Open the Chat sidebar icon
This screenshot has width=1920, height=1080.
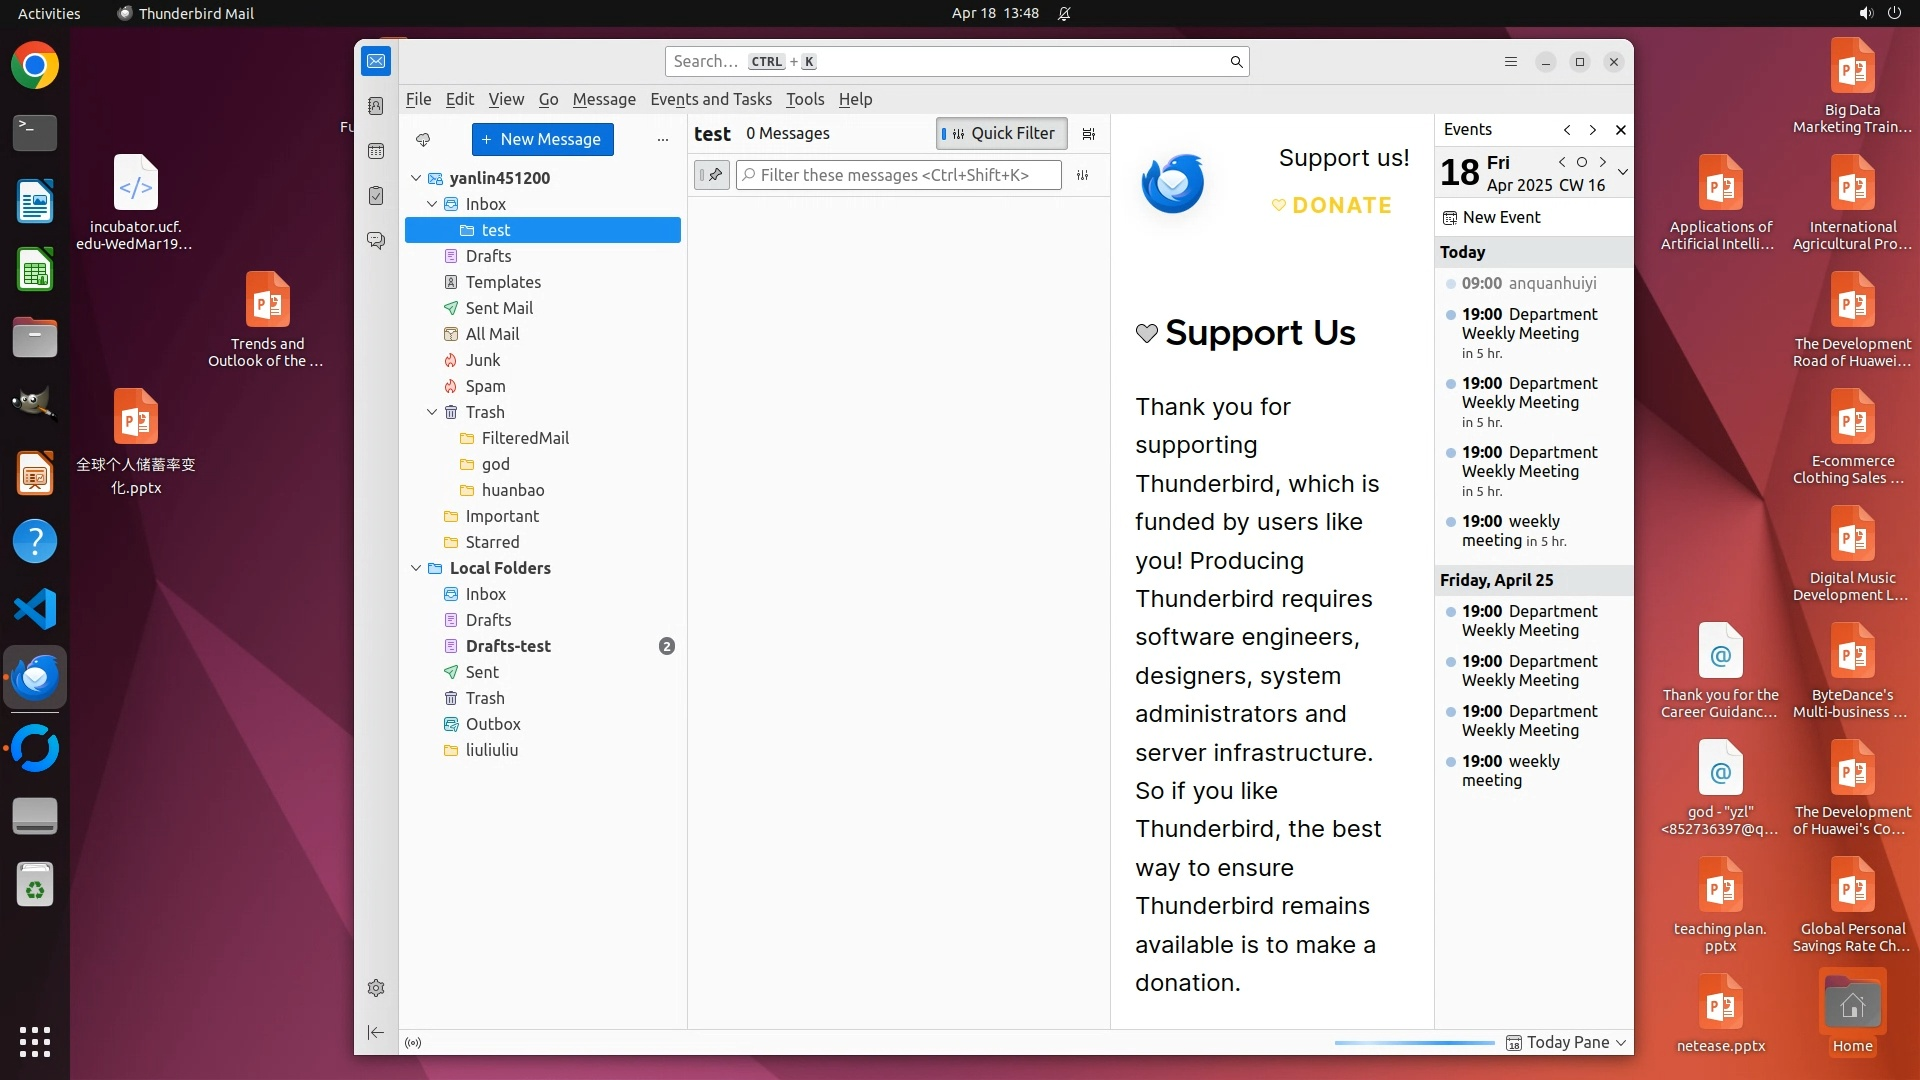coord(376,241)
